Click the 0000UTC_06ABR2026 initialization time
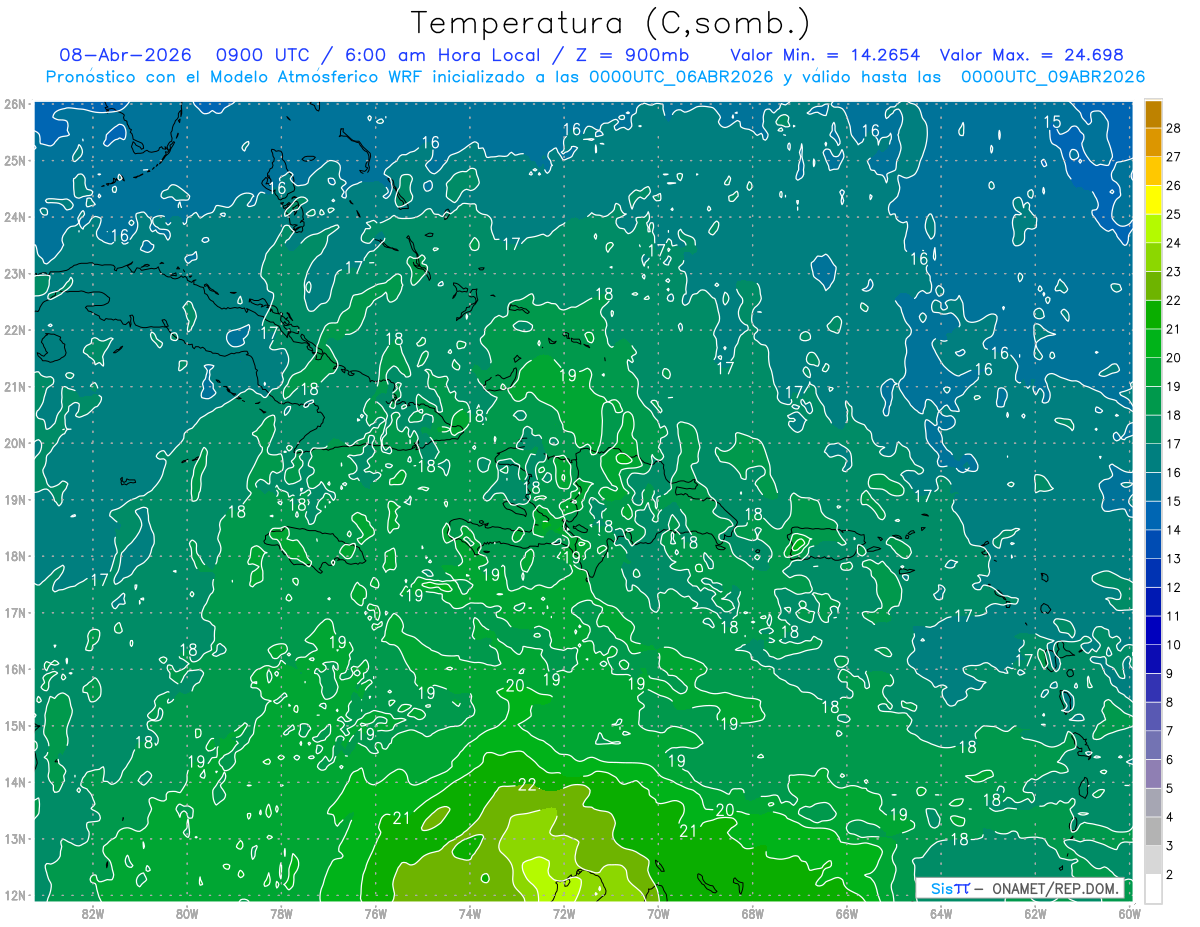The height and width of the screenshot is (927, 1200). (681, 77)
